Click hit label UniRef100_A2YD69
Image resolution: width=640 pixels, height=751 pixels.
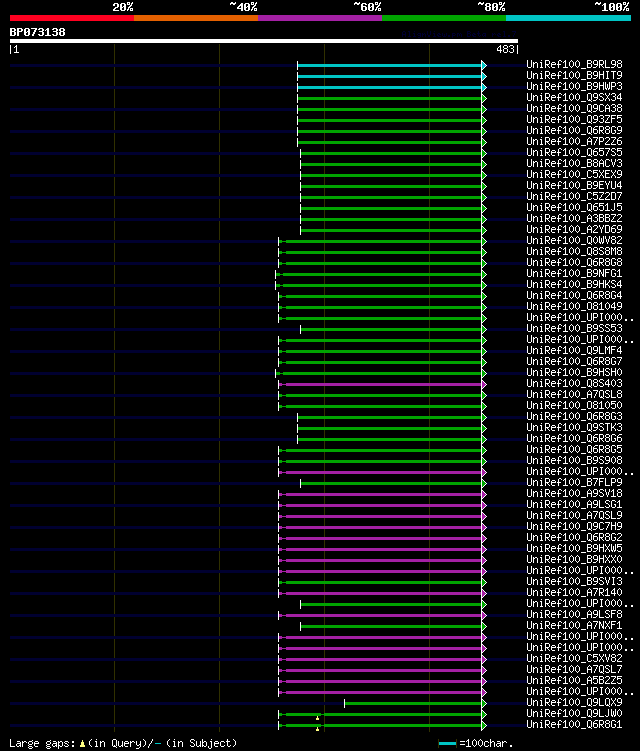coord(574,229)
